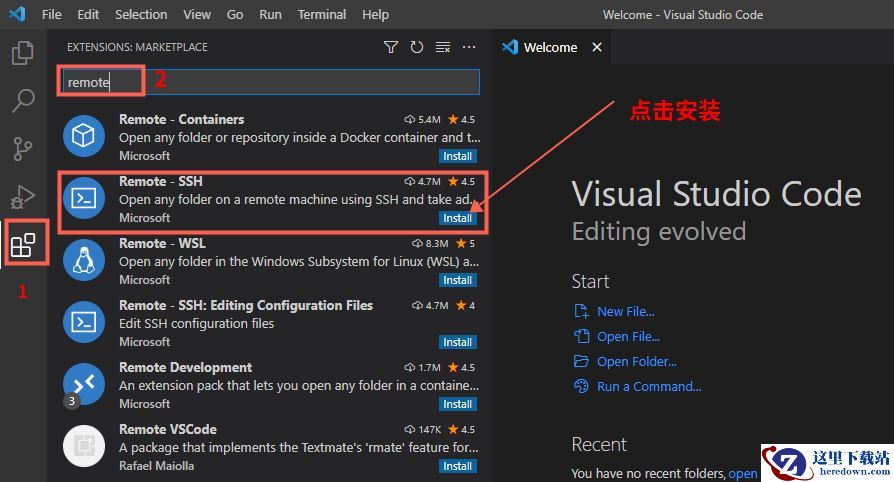
Task: Click the Open File... link
Action: pos(628,337)
